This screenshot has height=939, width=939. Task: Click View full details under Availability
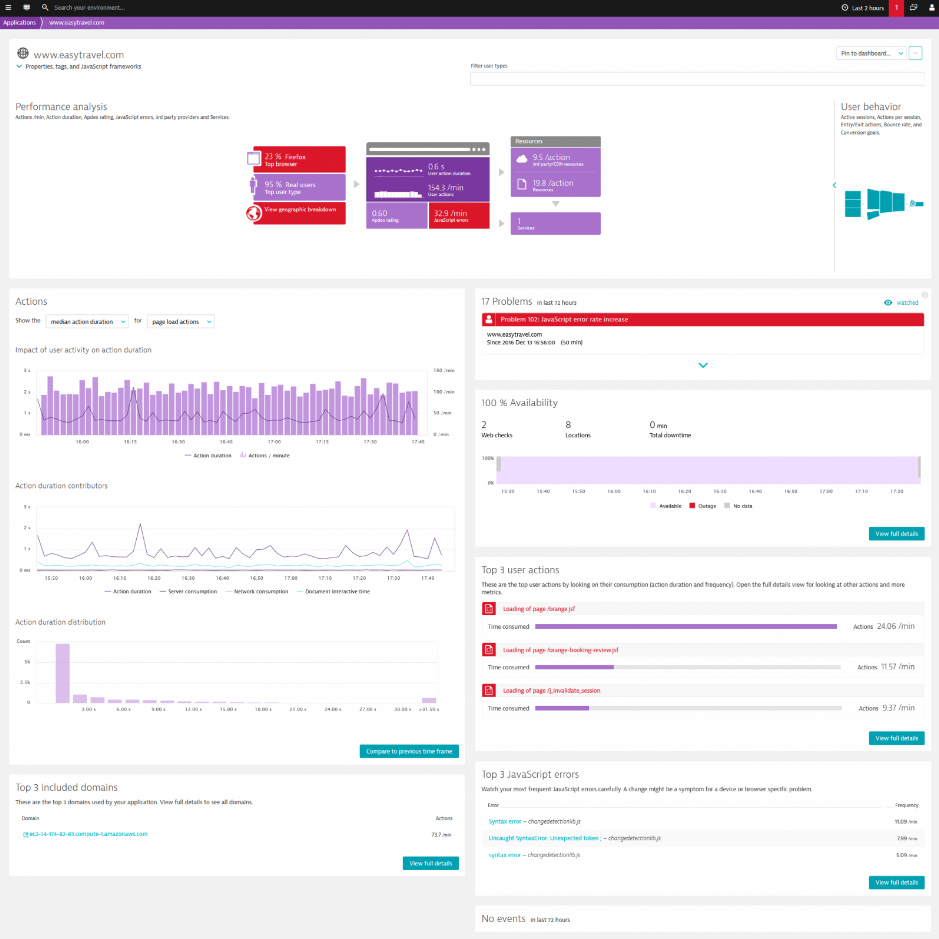coord(896,534)
